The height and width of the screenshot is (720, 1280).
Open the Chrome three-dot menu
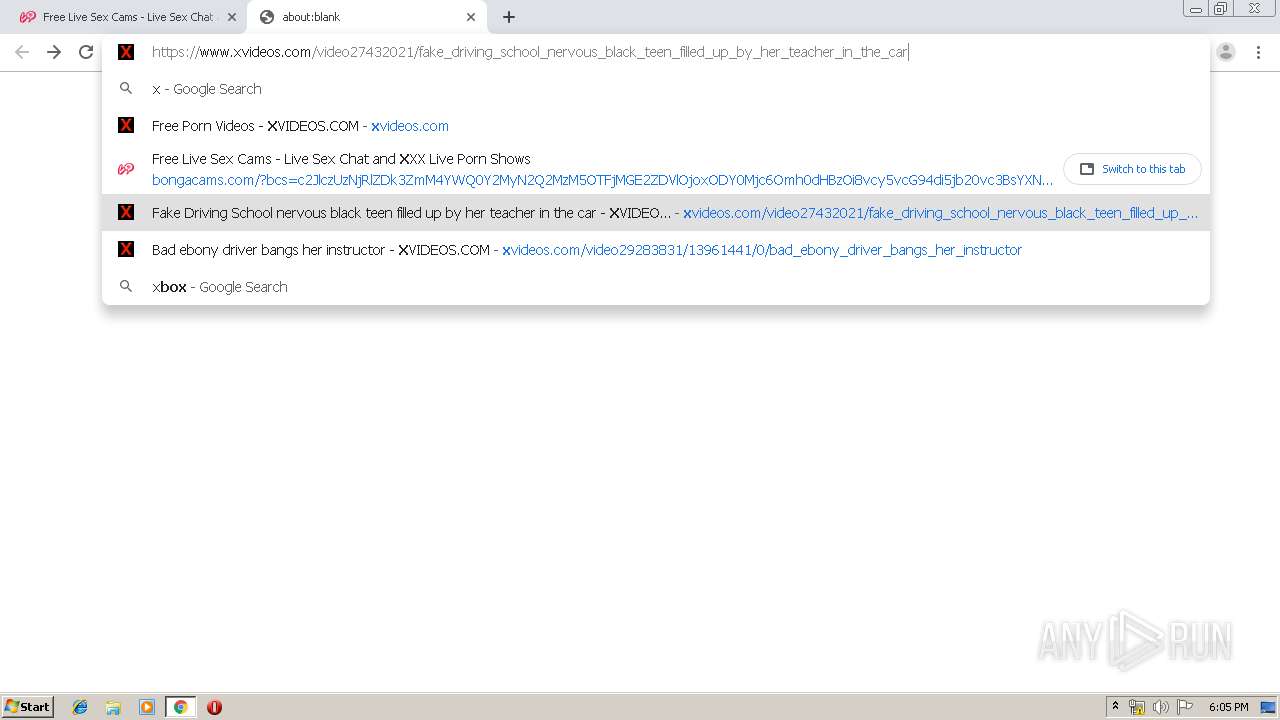click(x=1258, y=52)
